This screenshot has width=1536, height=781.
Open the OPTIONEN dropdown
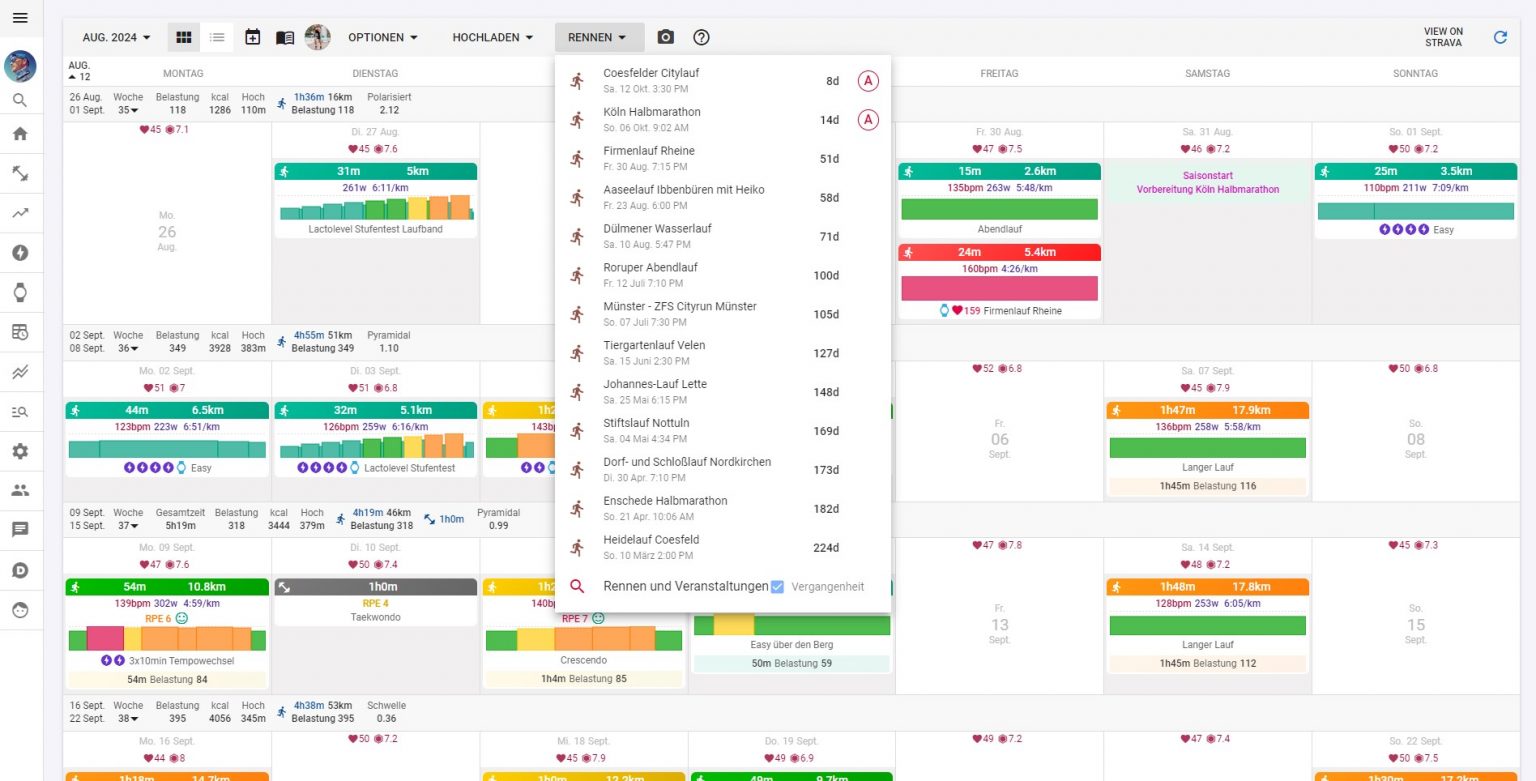382,37
